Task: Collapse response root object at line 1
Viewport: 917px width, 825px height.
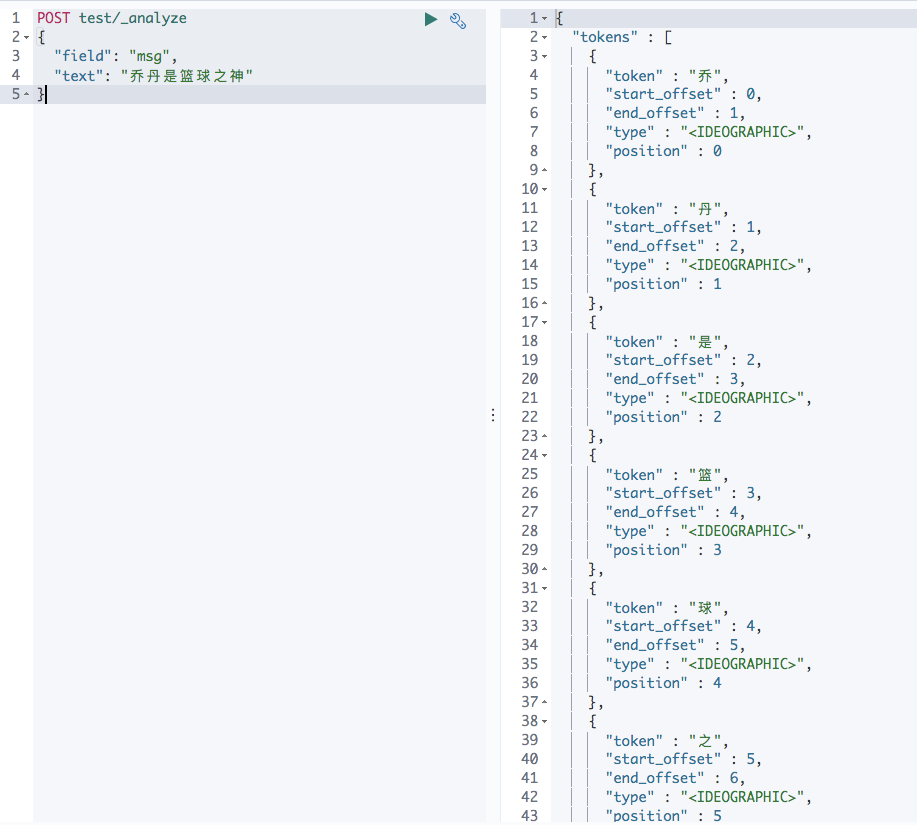Action: pos(544,18)
